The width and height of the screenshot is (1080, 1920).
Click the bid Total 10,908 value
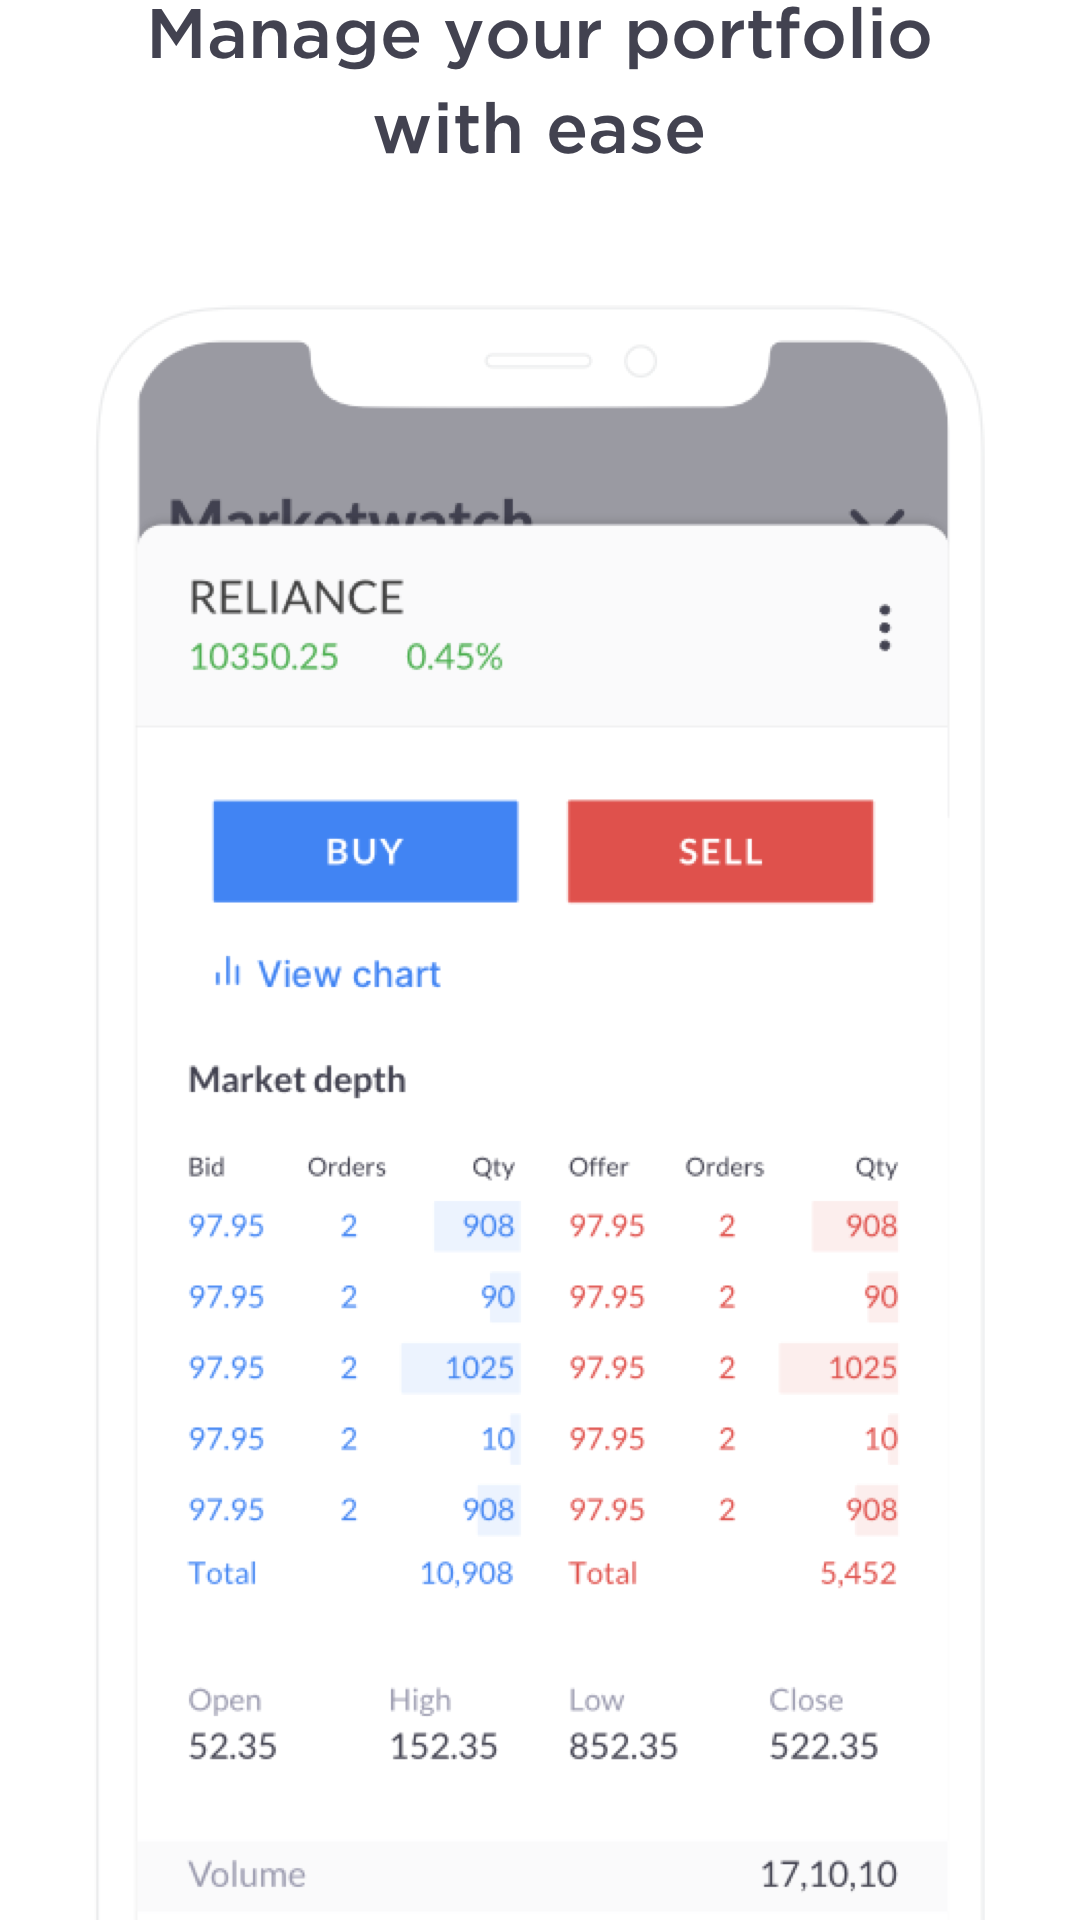pyautogui.click(x=466, y=1574)
